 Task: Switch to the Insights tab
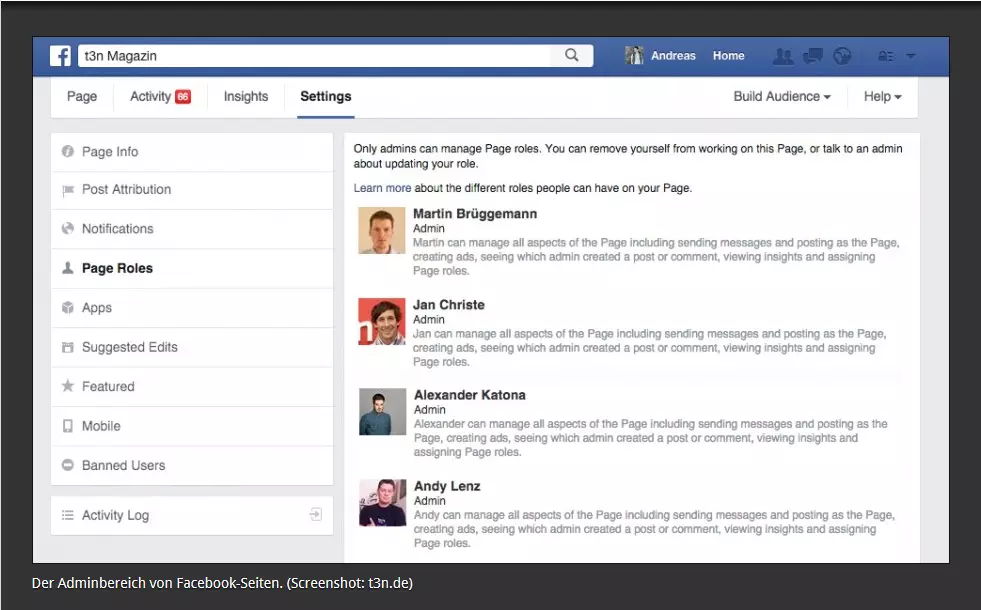[246, 97]
